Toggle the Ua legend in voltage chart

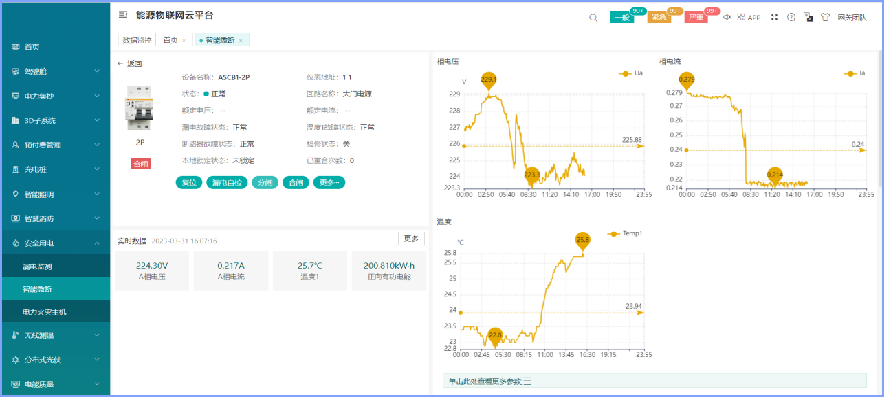tap(630, 73)
